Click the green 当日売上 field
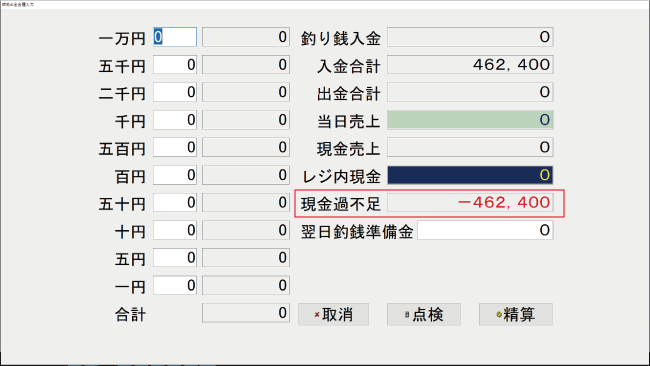Screen dimensions: 650x366 point(470,120)
